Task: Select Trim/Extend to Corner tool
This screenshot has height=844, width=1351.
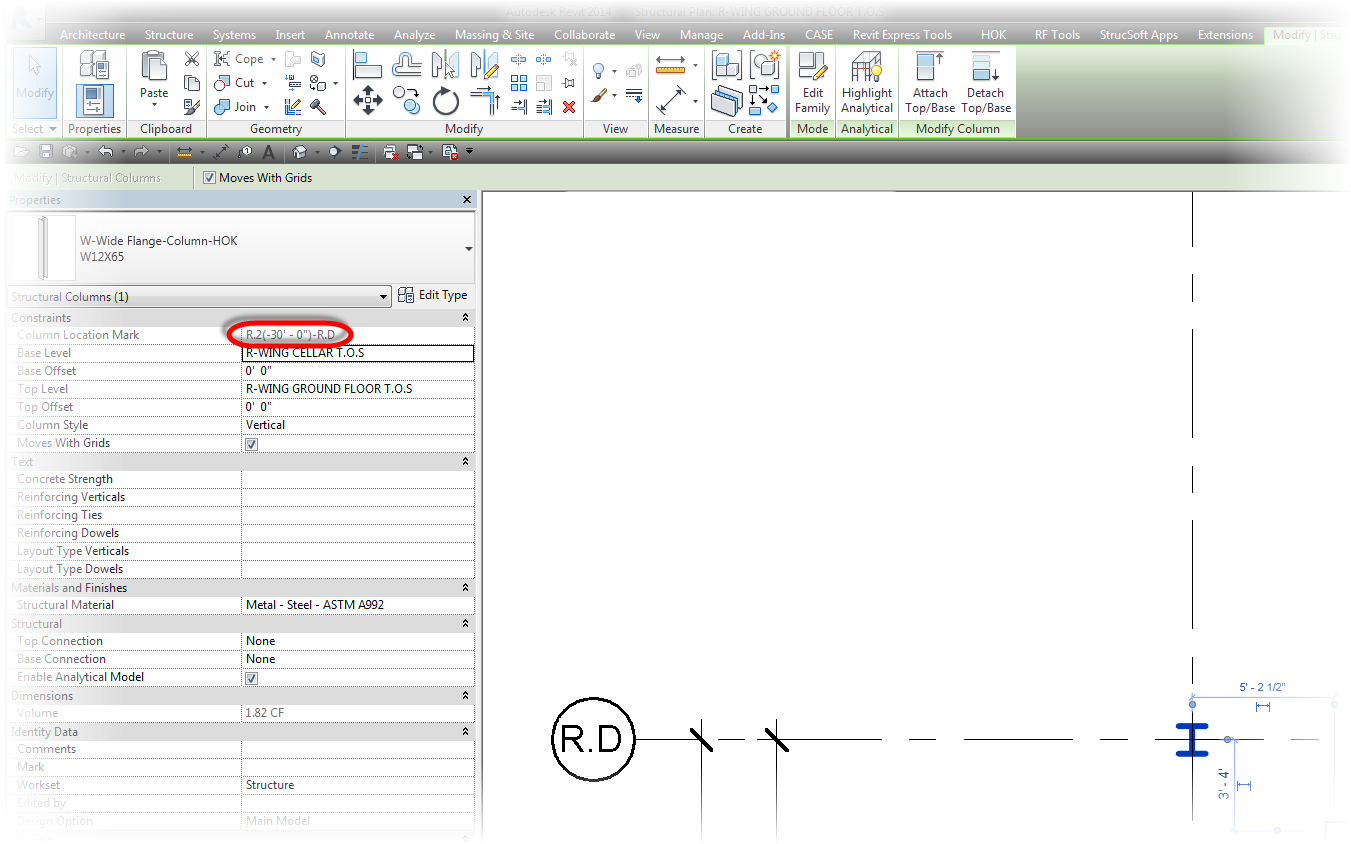Action: [x=484, y=101]
